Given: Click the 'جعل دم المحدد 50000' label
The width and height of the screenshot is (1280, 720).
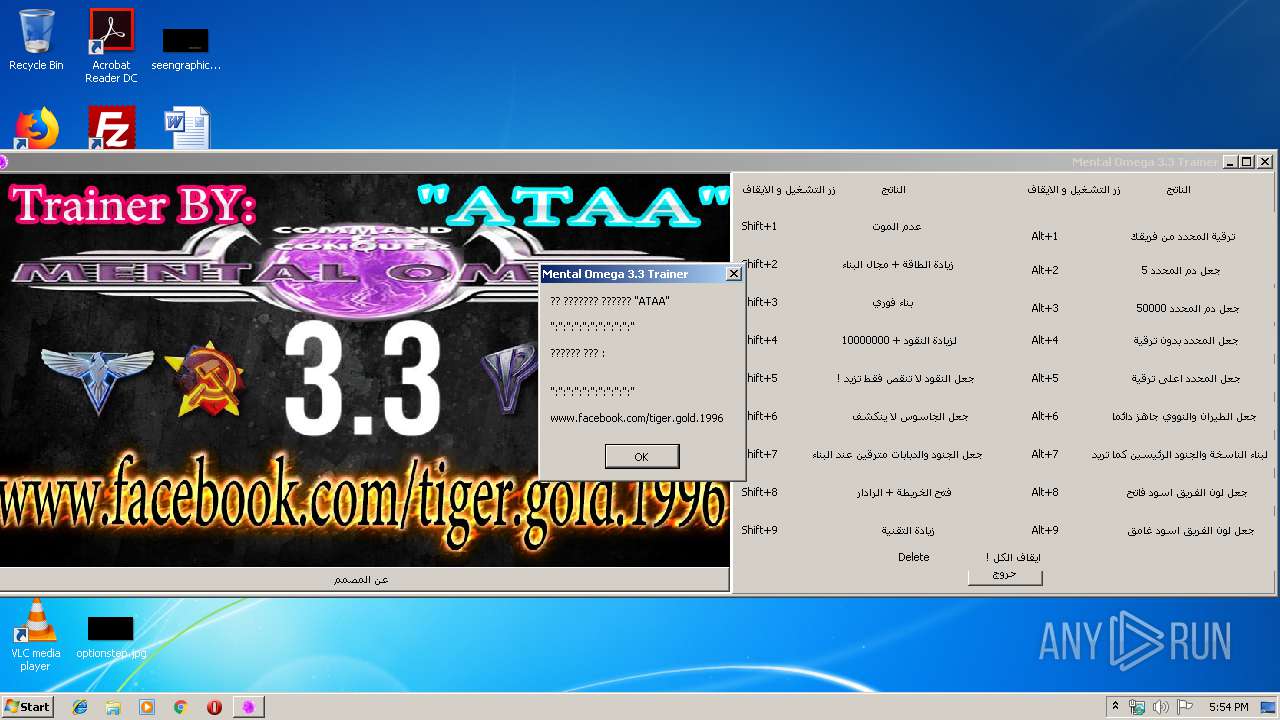Looking at the screenshot, I should 1188,308.
